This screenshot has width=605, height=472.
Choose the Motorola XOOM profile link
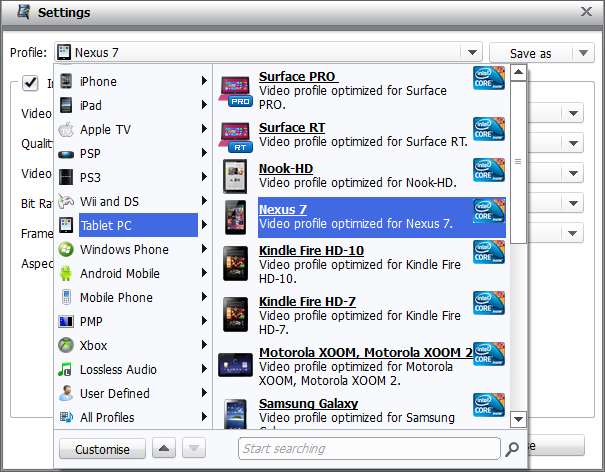[366, 352]
